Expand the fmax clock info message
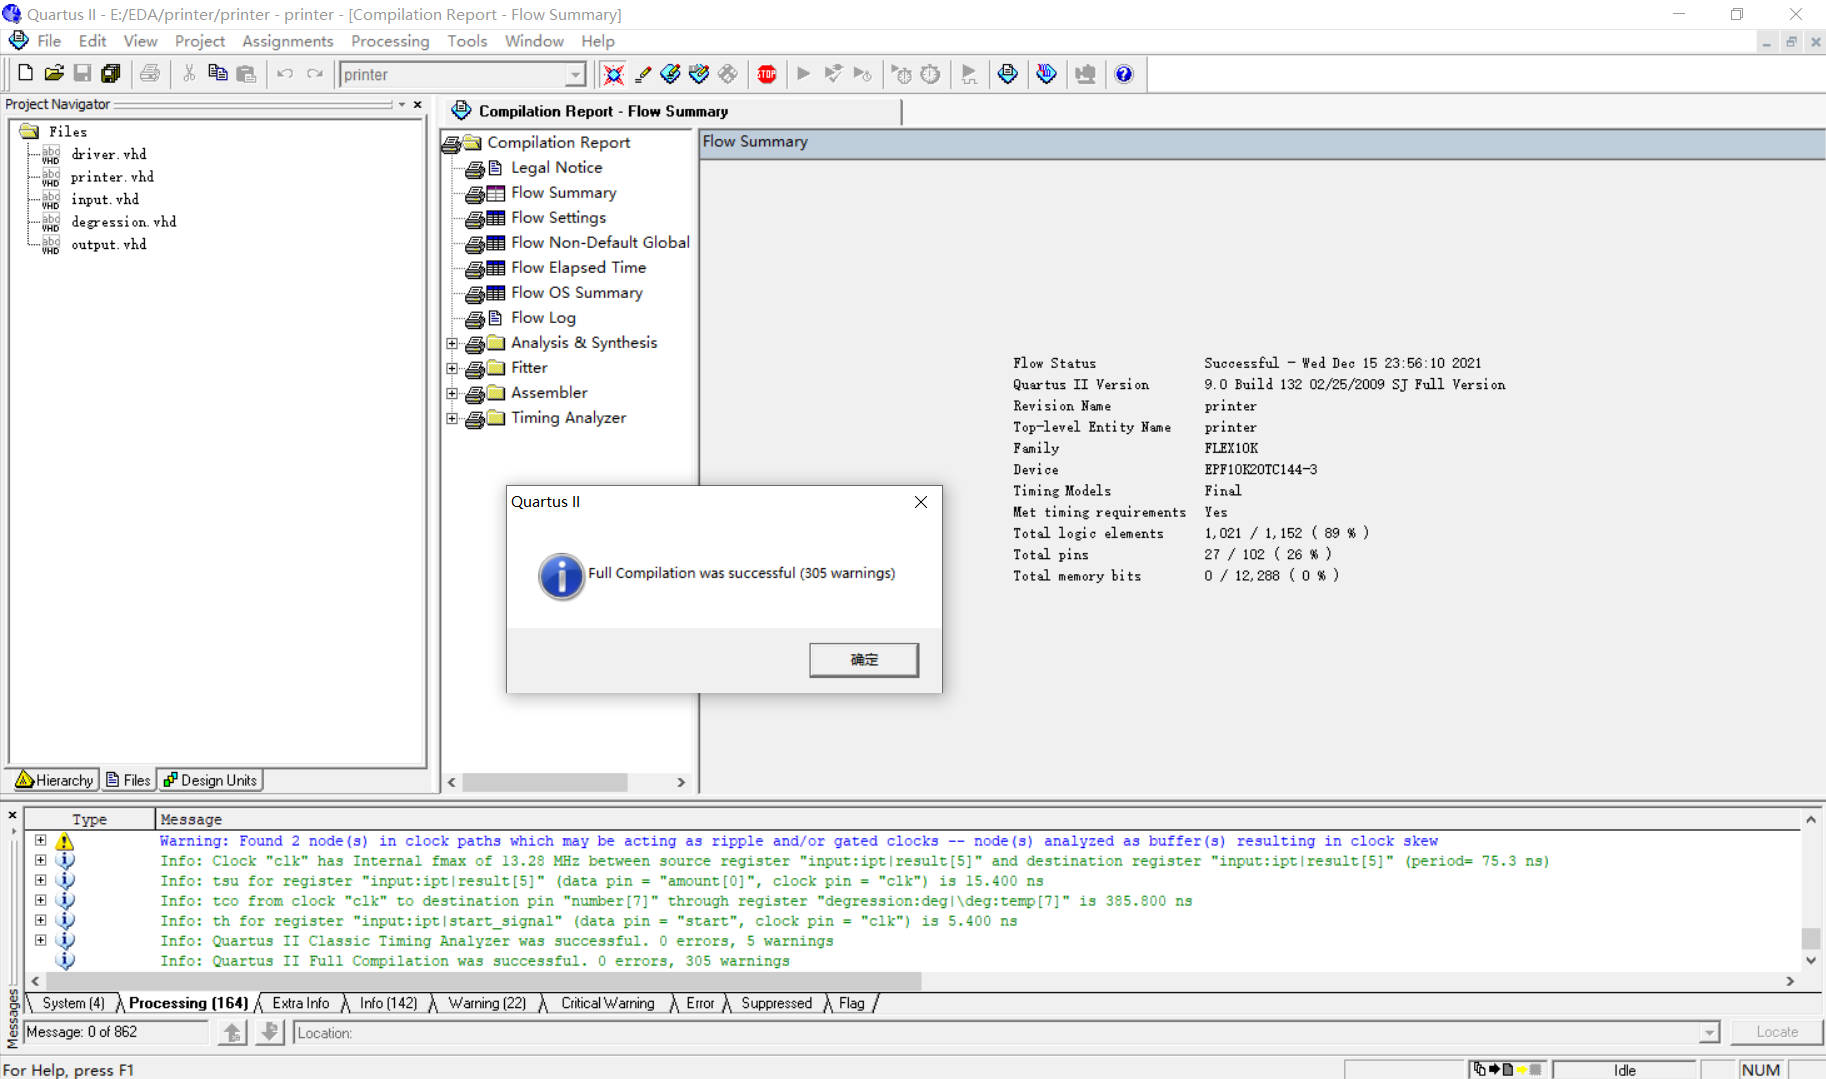Screen dimensions: 1826x1079 [40, 860]
